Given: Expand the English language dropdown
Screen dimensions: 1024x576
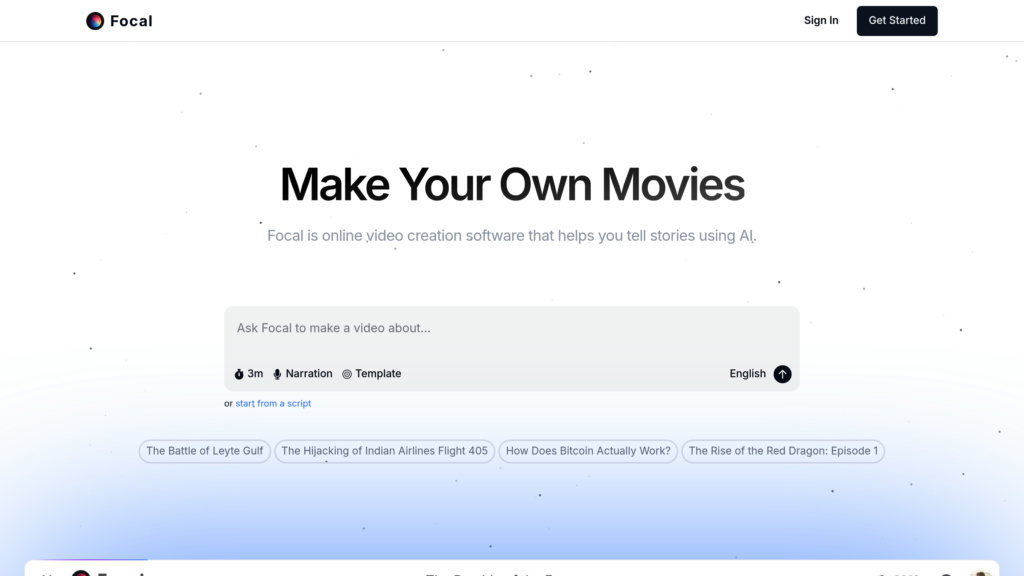Looking at the screenshot, I should [x=747, y=374].
